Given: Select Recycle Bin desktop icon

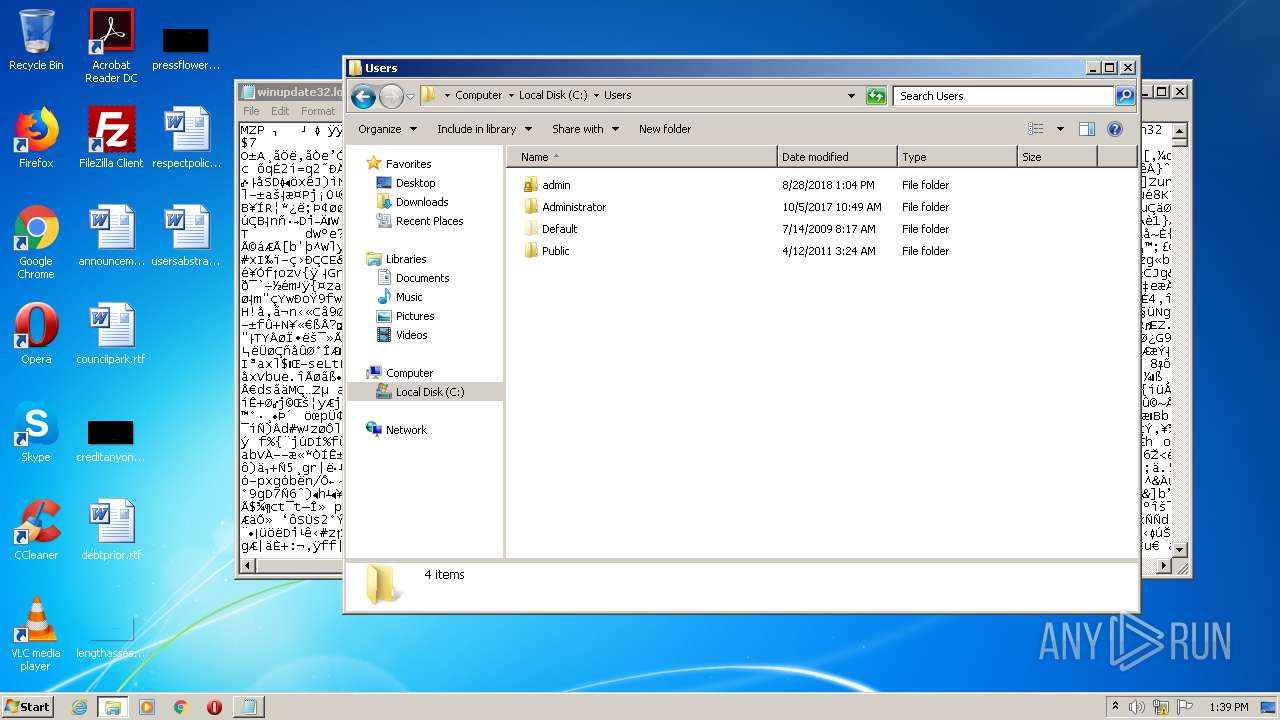Looking at the screenshot, I should 36,41.
